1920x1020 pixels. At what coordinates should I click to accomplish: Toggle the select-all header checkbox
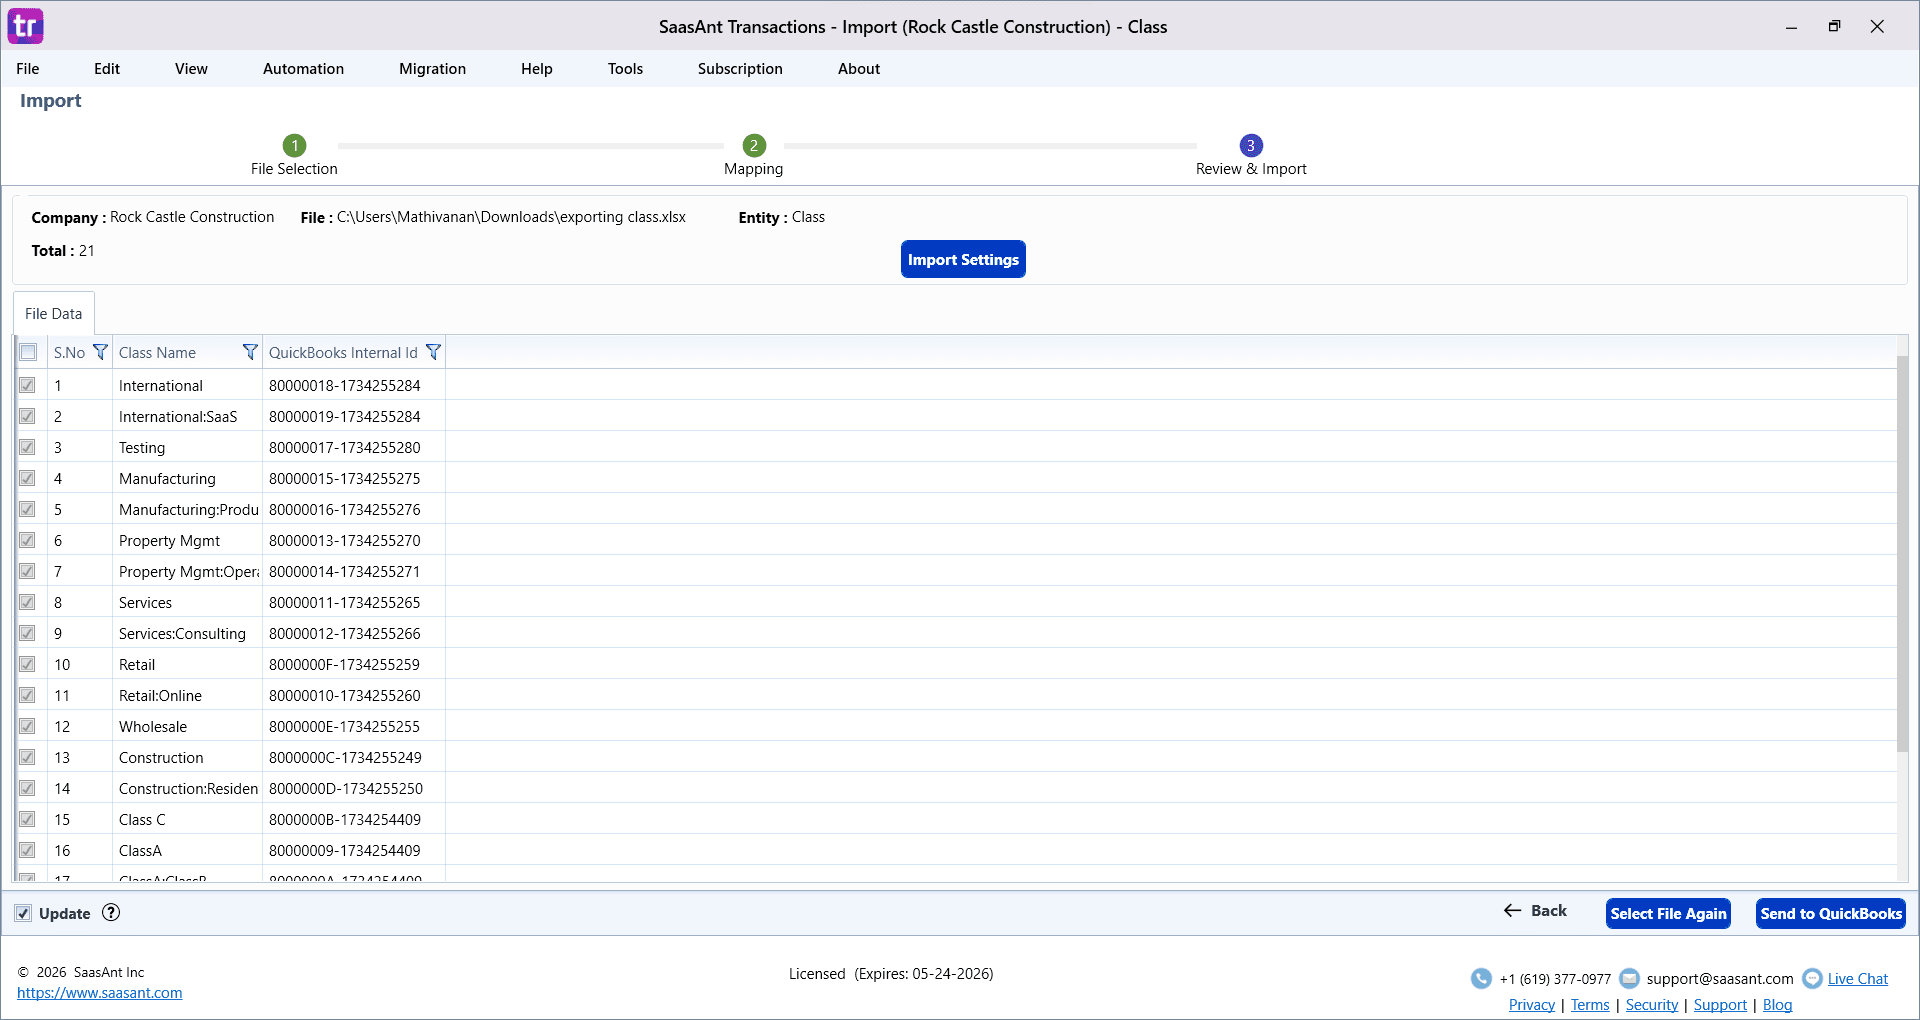(x=28, y=352)
